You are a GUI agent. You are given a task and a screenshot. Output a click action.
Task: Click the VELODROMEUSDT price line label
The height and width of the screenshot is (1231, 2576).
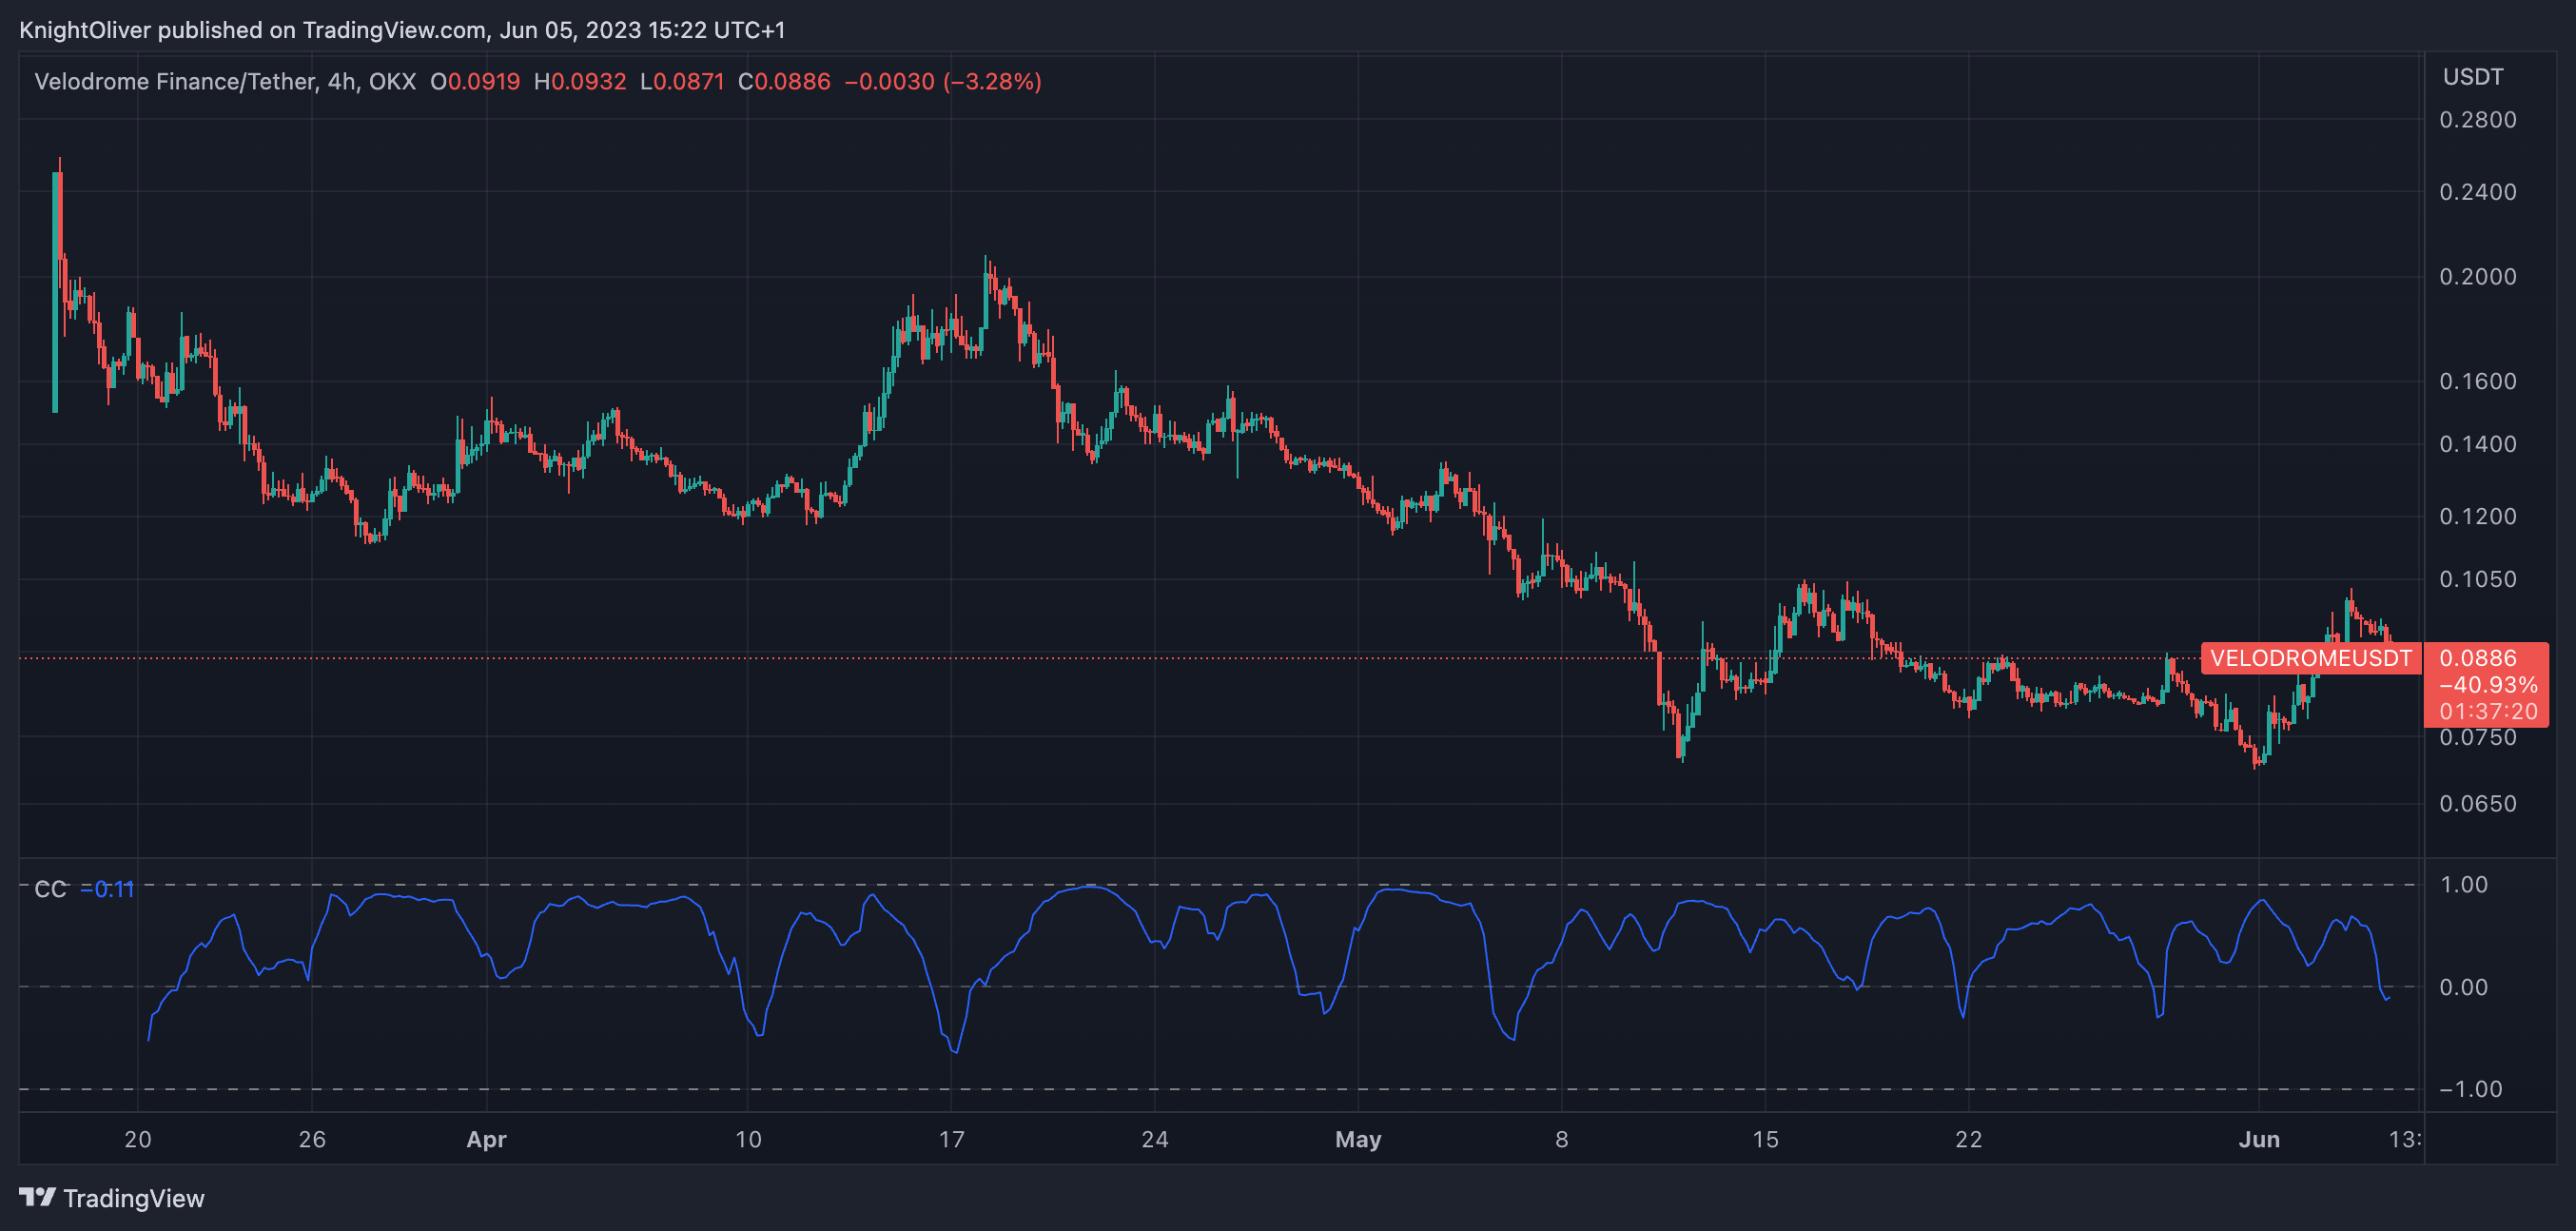click(2311, 658)
